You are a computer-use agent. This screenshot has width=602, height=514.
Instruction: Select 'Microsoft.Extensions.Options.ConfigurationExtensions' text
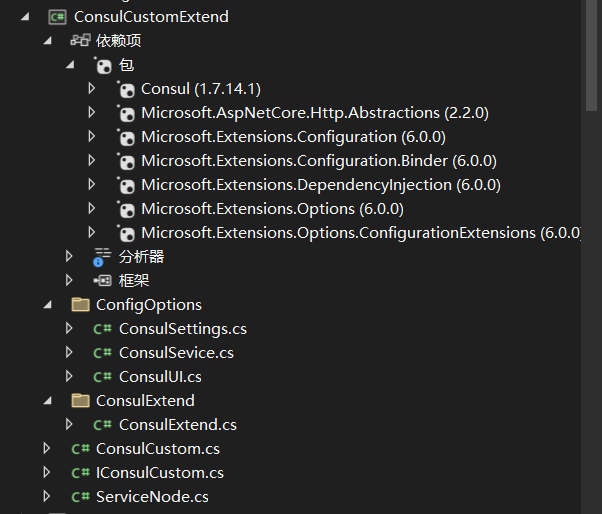click(338, 233)
